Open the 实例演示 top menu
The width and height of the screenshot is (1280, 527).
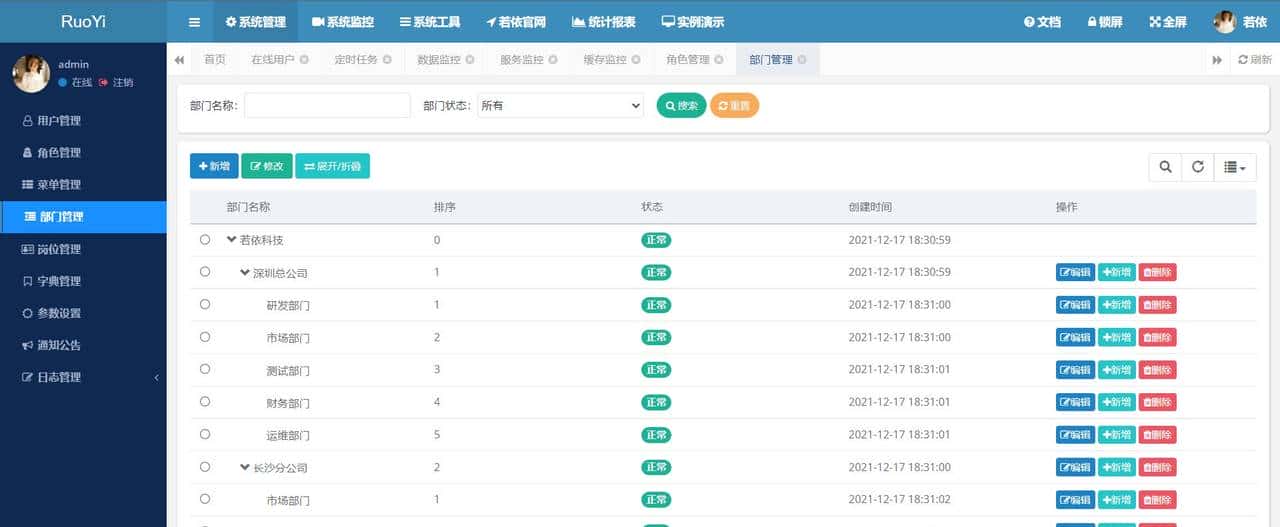[x=692, y=22]
